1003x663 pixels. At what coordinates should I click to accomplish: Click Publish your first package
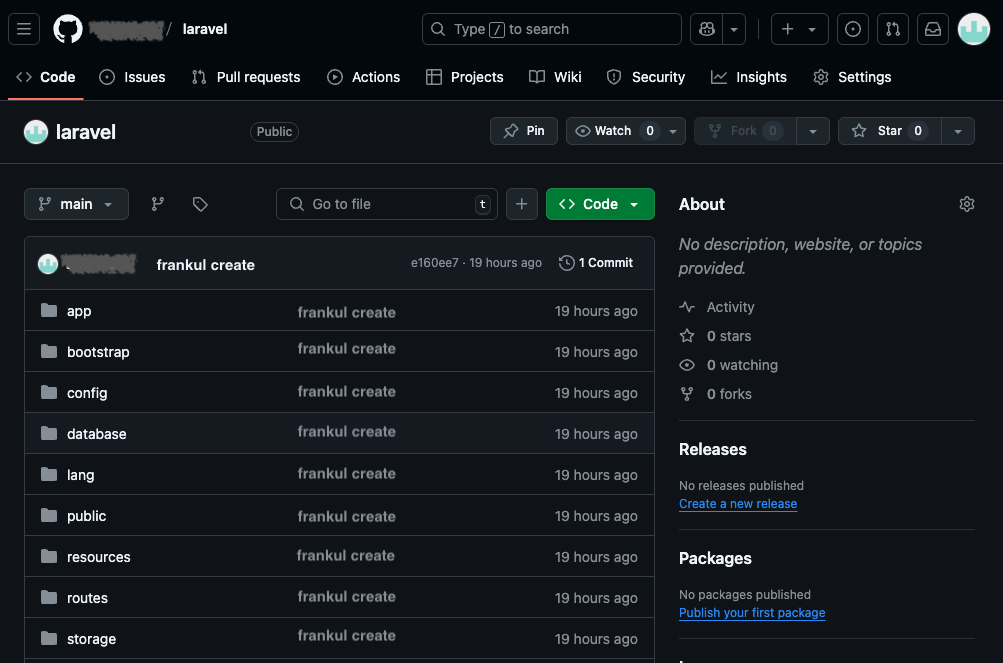tap(752, 612)
